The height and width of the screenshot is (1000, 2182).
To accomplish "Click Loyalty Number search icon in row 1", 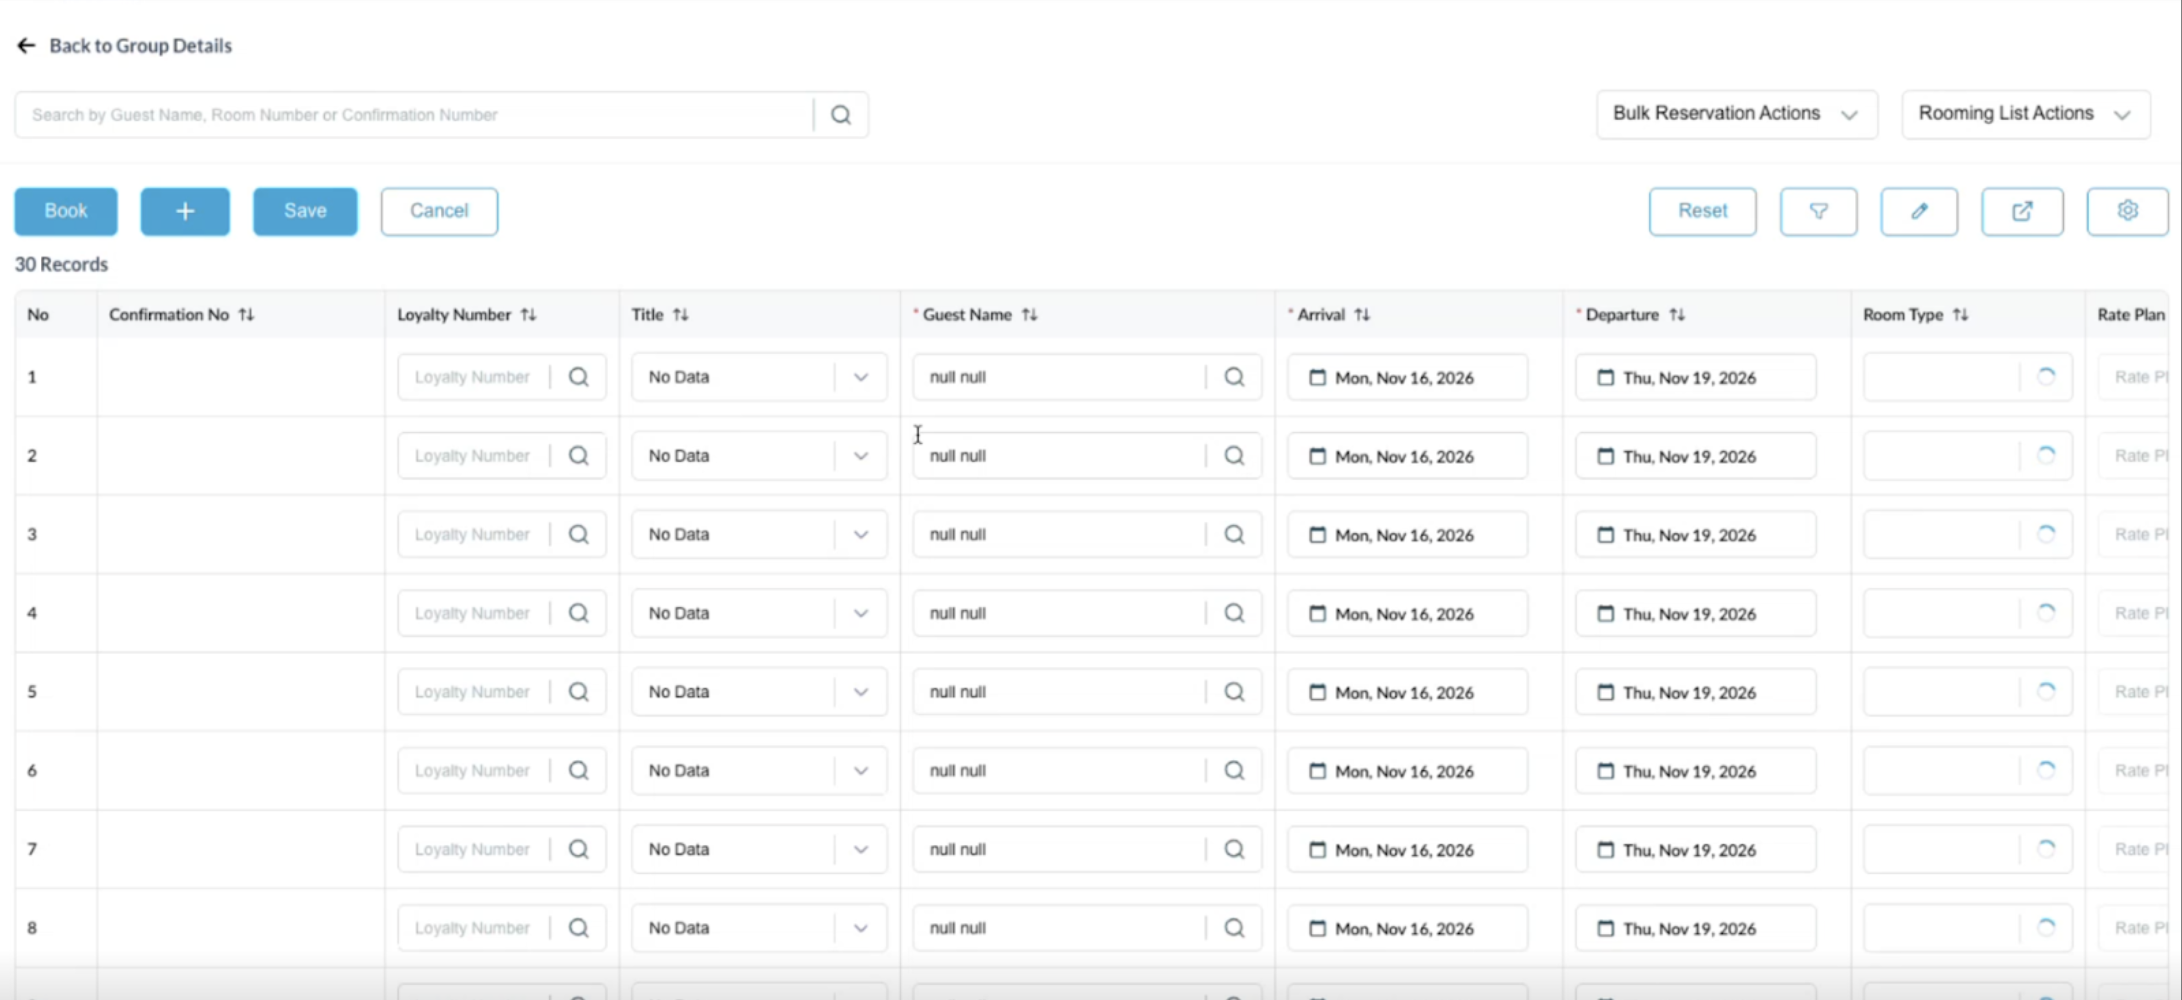I will 578,377.
